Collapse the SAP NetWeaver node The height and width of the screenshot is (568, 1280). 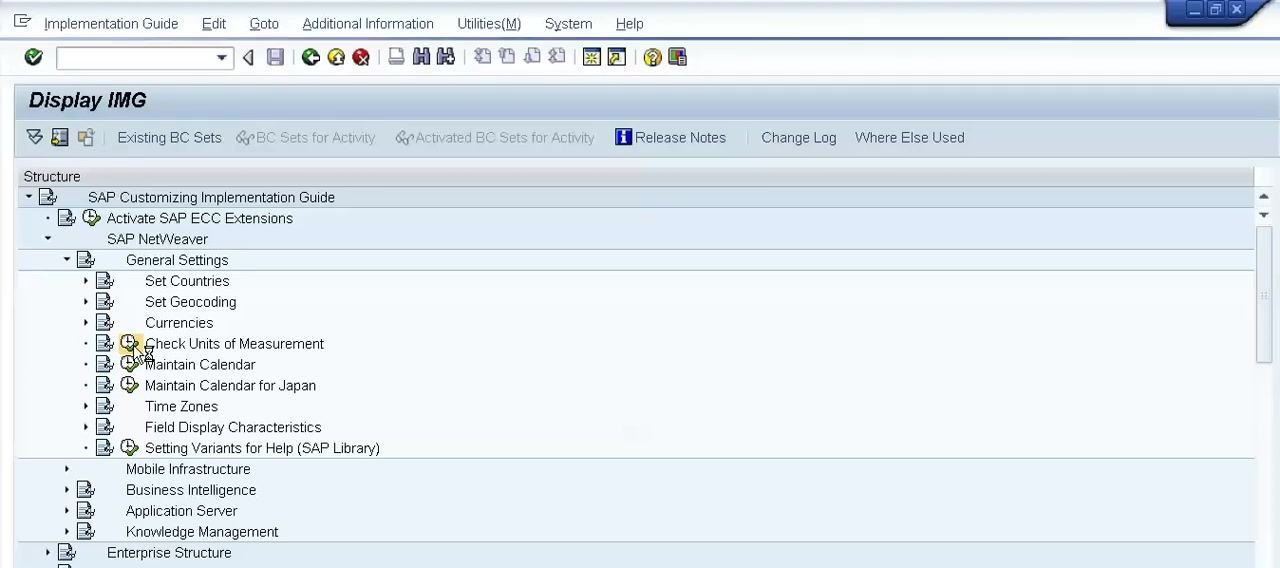pos(48,239)
